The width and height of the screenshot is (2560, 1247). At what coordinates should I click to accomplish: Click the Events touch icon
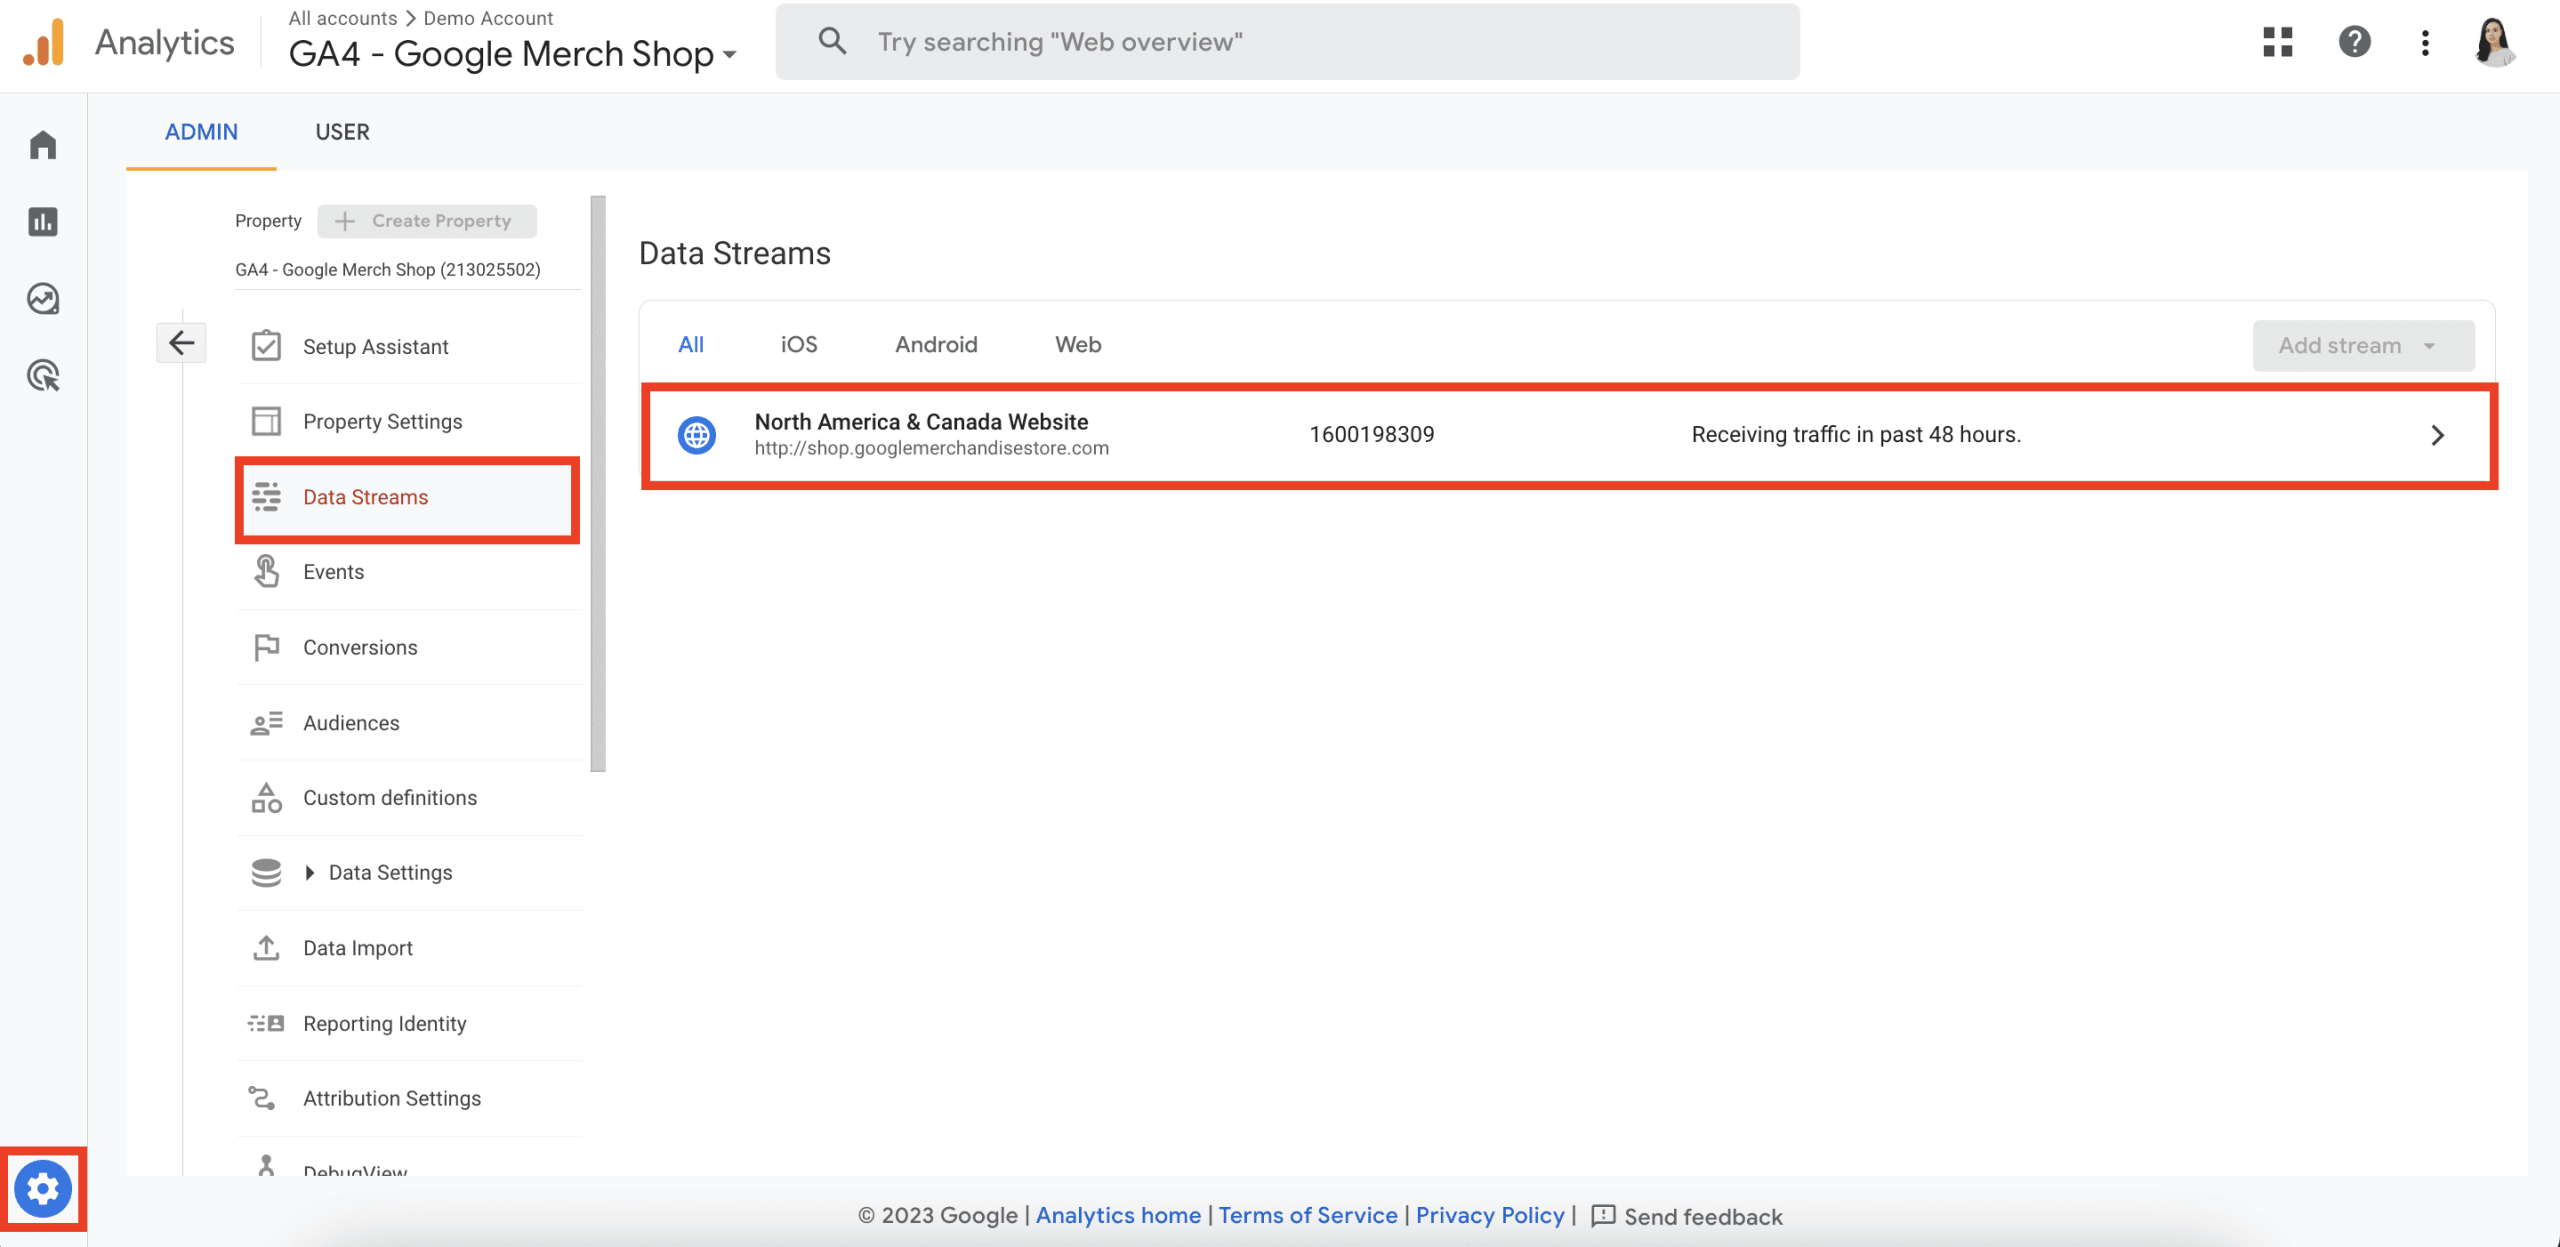click(x=266, y=572)
